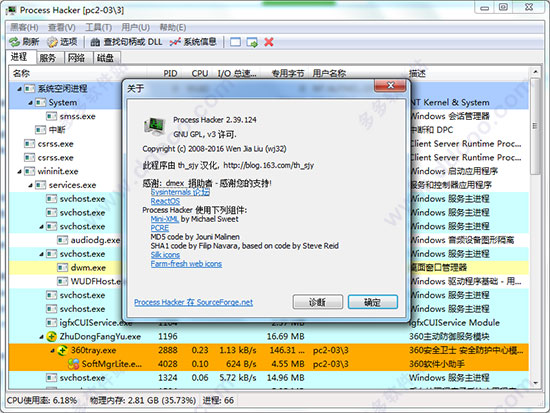This screenshot has width=550, height=413.
Task: Click the Refresh toolbar icon
Action: (14, 42)
